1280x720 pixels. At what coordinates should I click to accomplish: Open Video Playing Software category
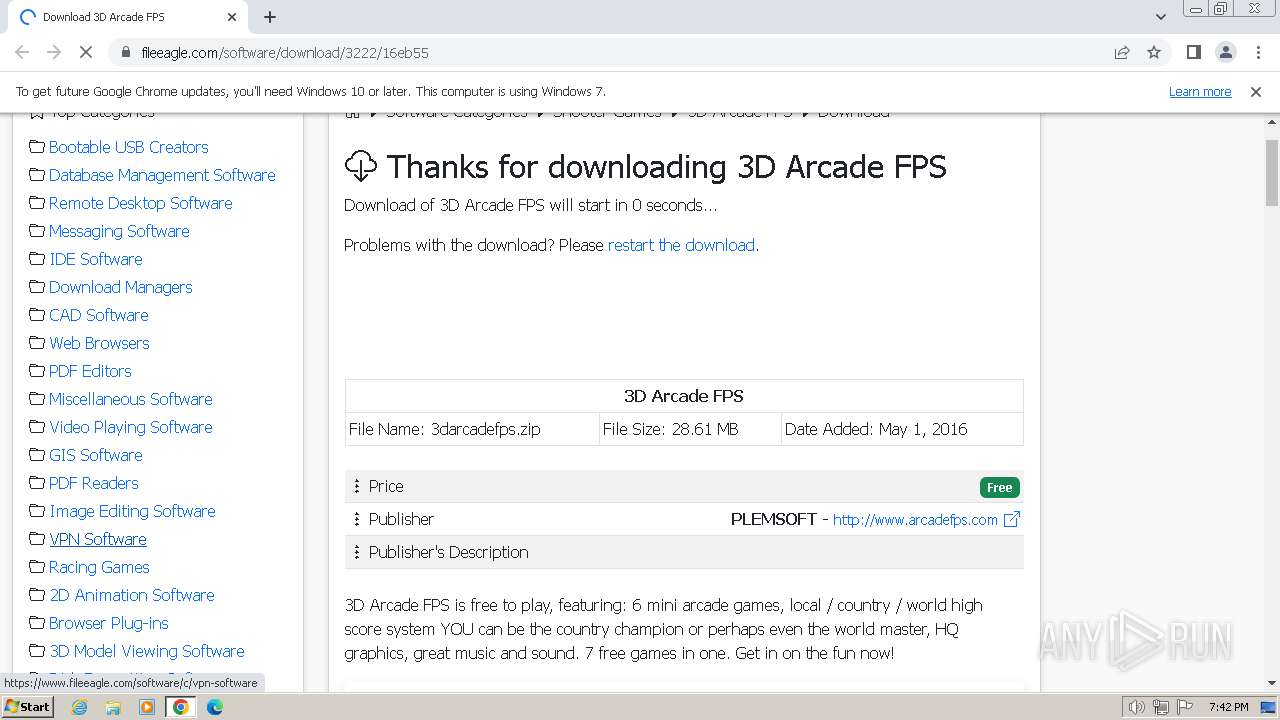(x=131, y=427)
